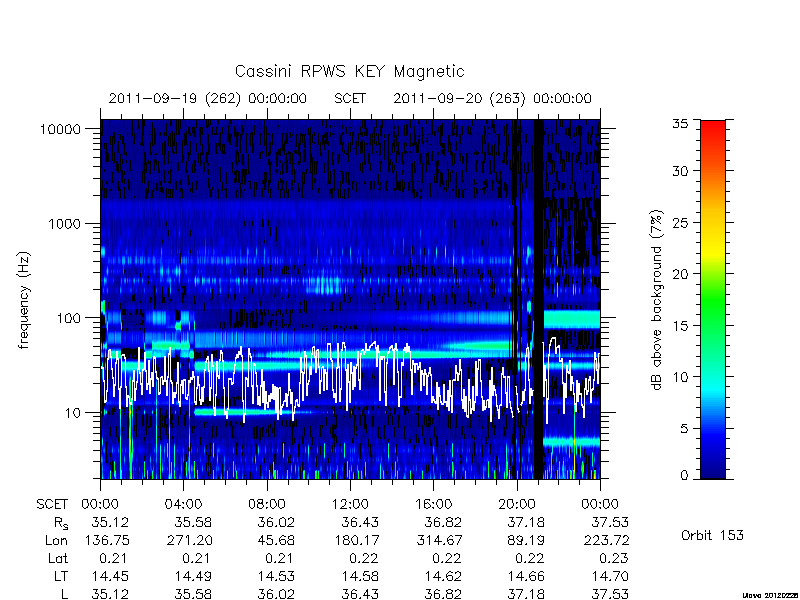Click the Lon value 45.68

coord(276,540)
